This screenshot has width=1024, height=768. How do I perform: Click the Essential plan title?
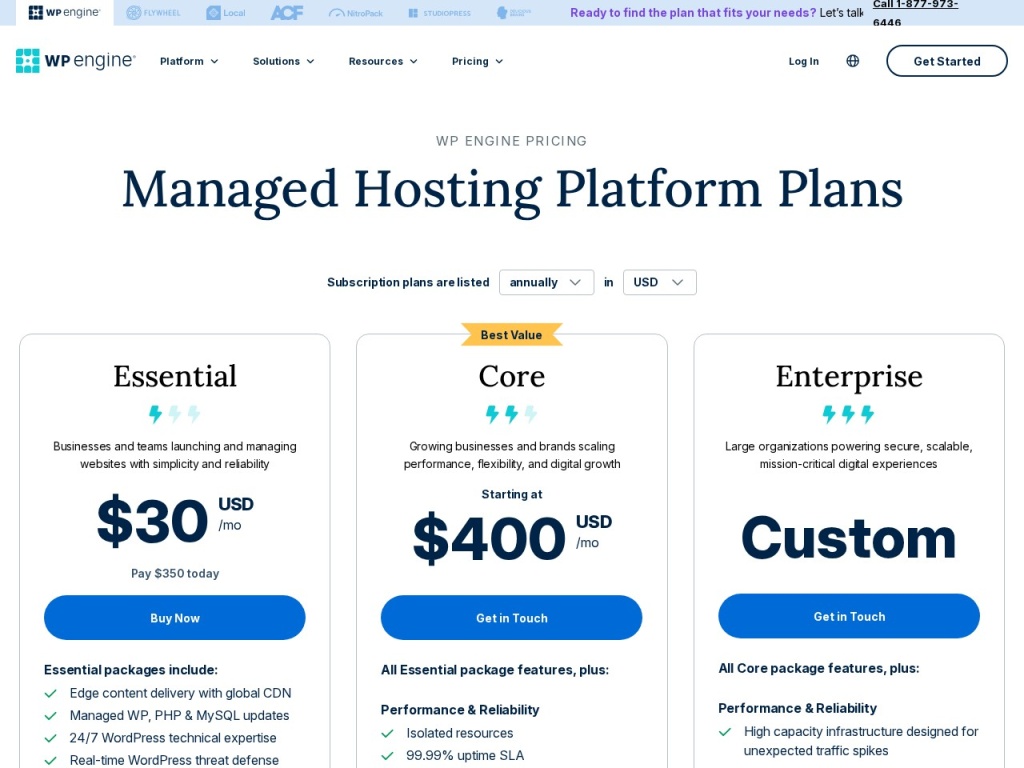pos(174,376)
